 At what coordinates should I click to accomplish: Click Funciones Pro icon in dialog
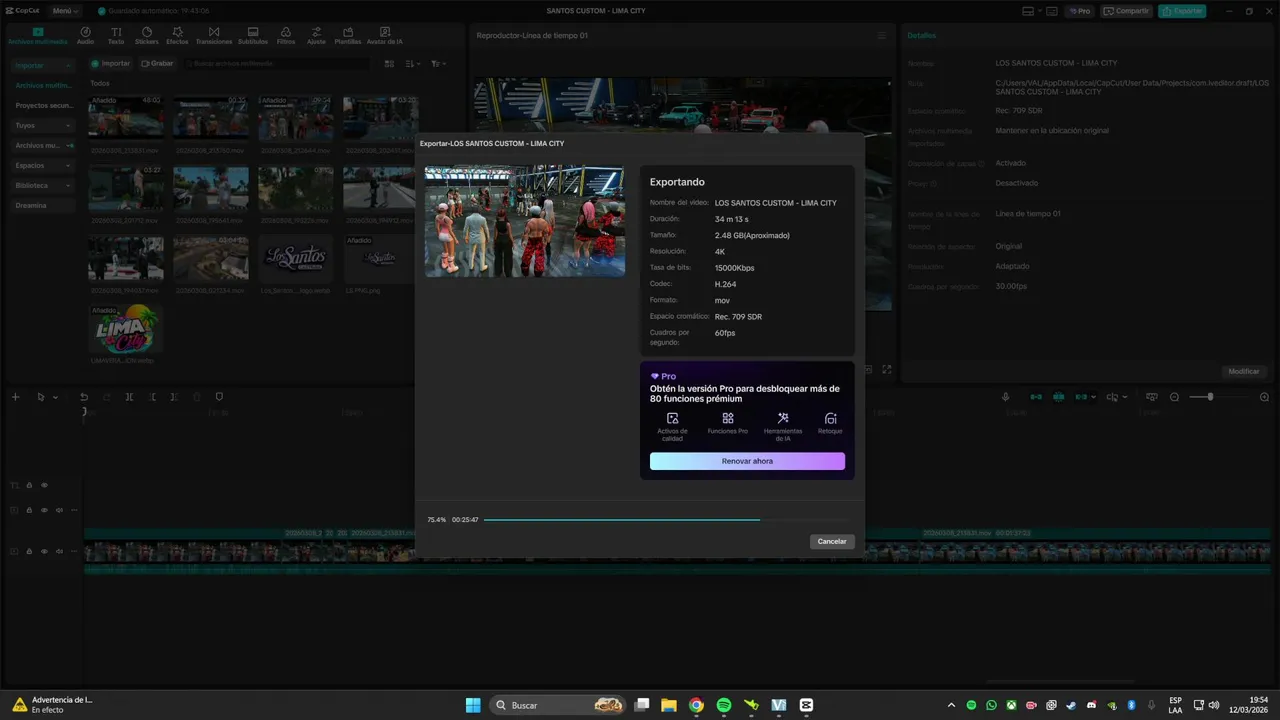coord(728,418)
